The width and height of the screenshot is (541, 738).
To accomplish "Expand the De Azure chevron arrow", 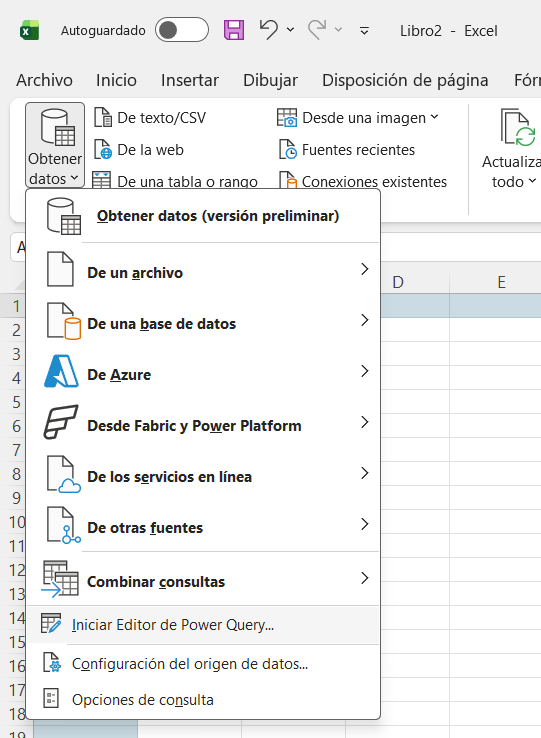I will pos(364,371).
